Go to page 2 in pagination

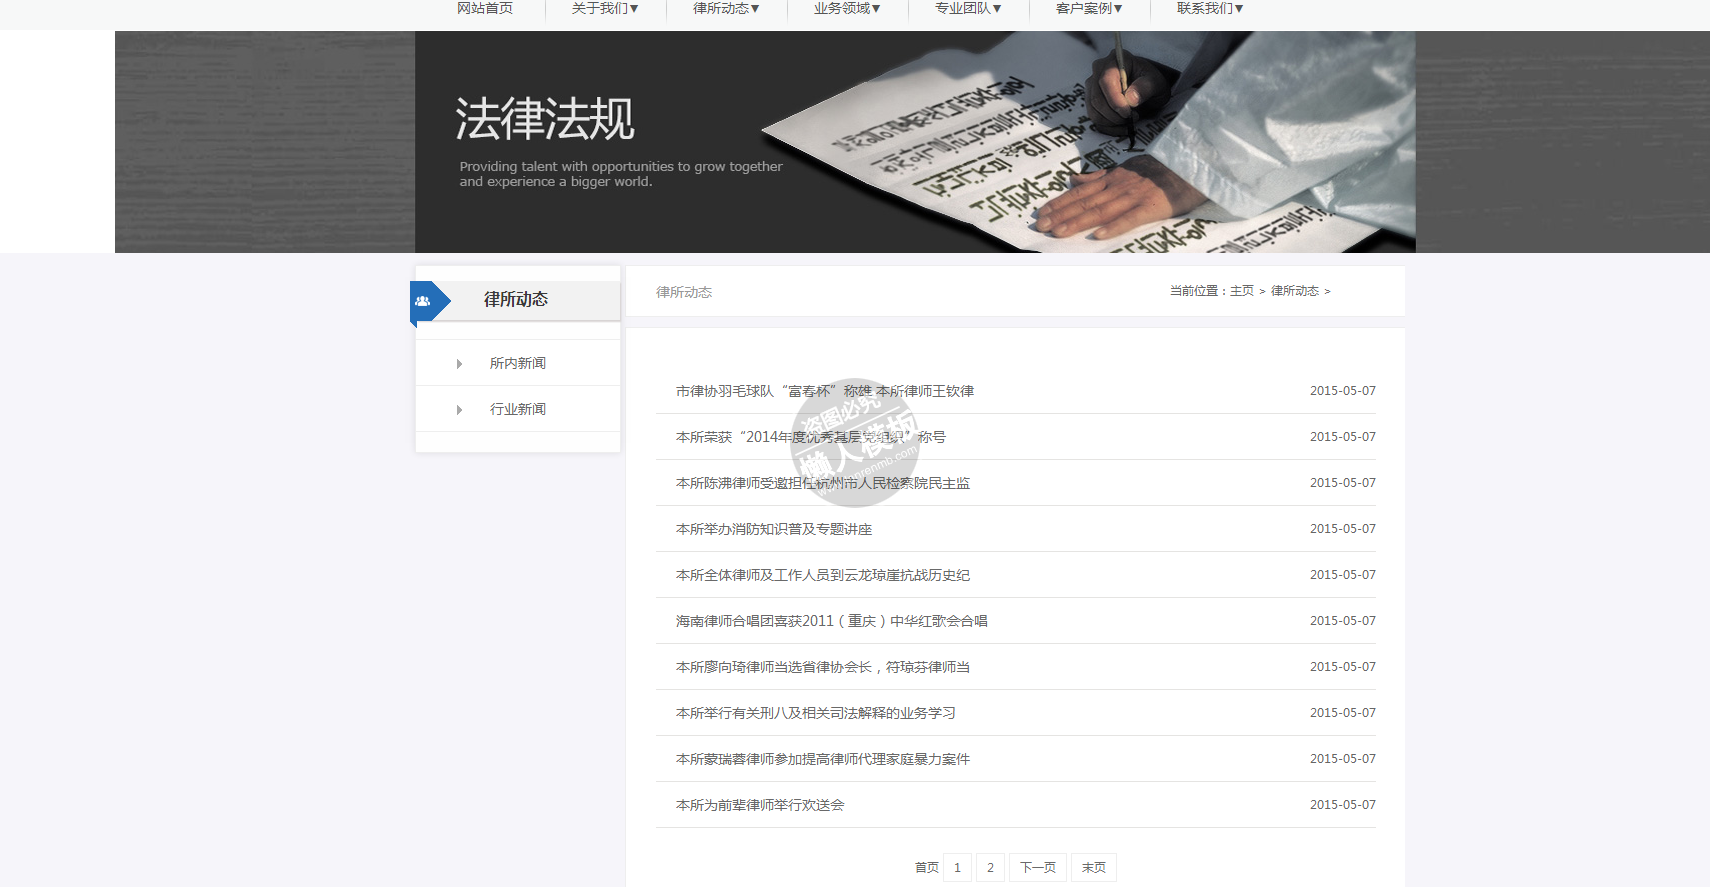coord(990,867)
